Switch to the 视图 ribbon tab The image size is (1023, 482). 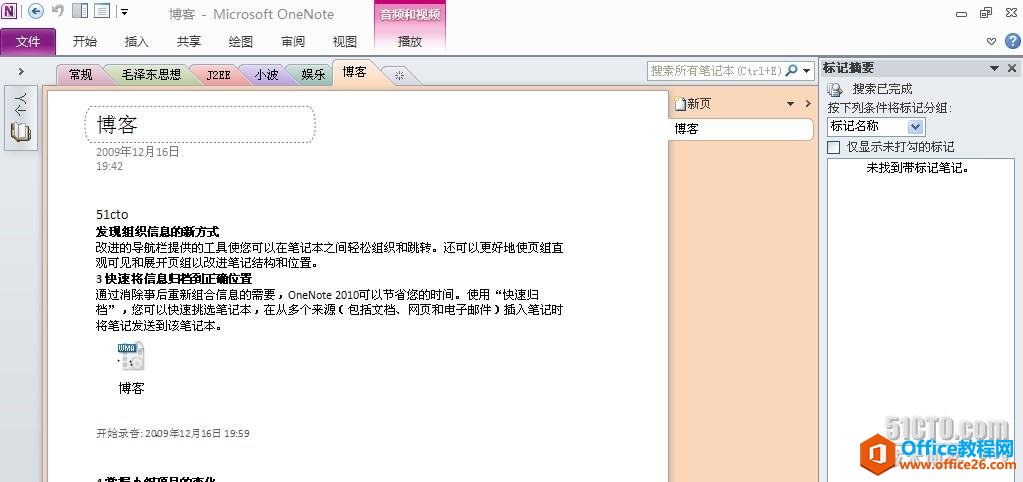pos(344,42)
